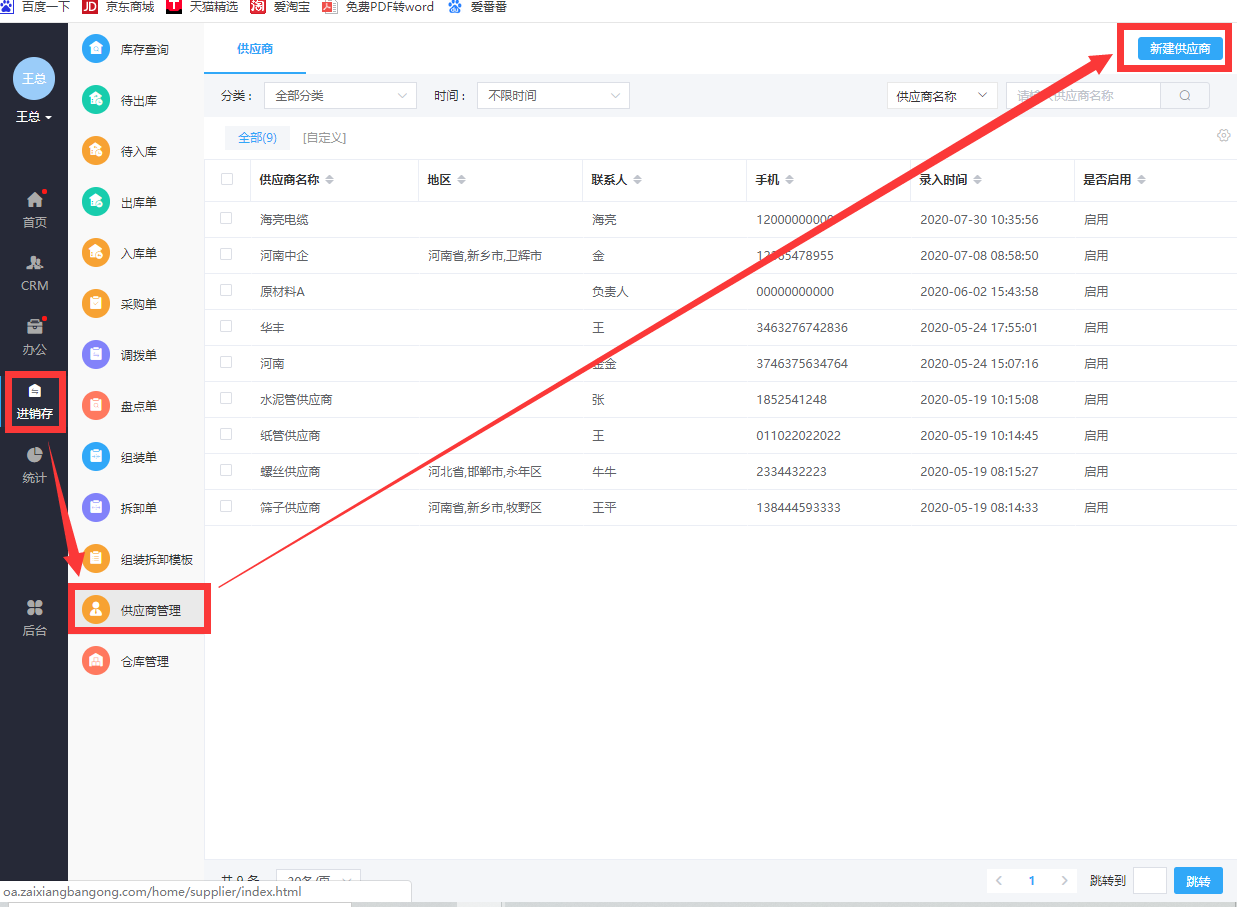Click the 王总 user avatar
1237x907 pixels.
(x=34, y=78)
